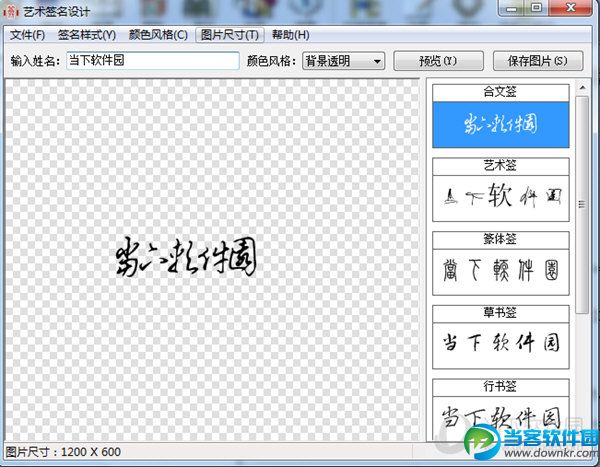Click the 输入姓名 name input field
The height and width of the screenshot is (467, 600).
point(153,61)
